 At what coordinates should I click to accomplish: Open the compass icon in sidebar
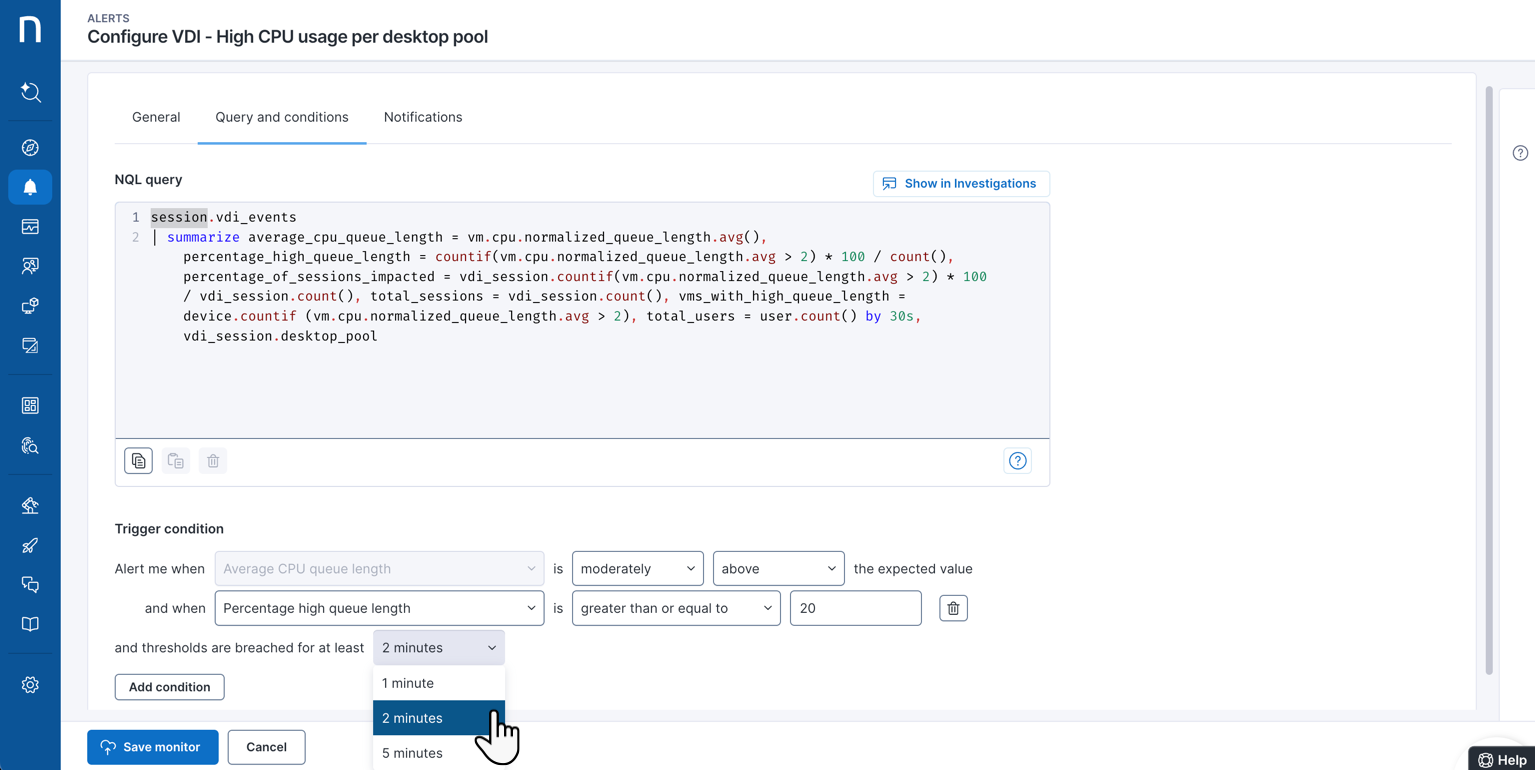click(x=30, y=148)
